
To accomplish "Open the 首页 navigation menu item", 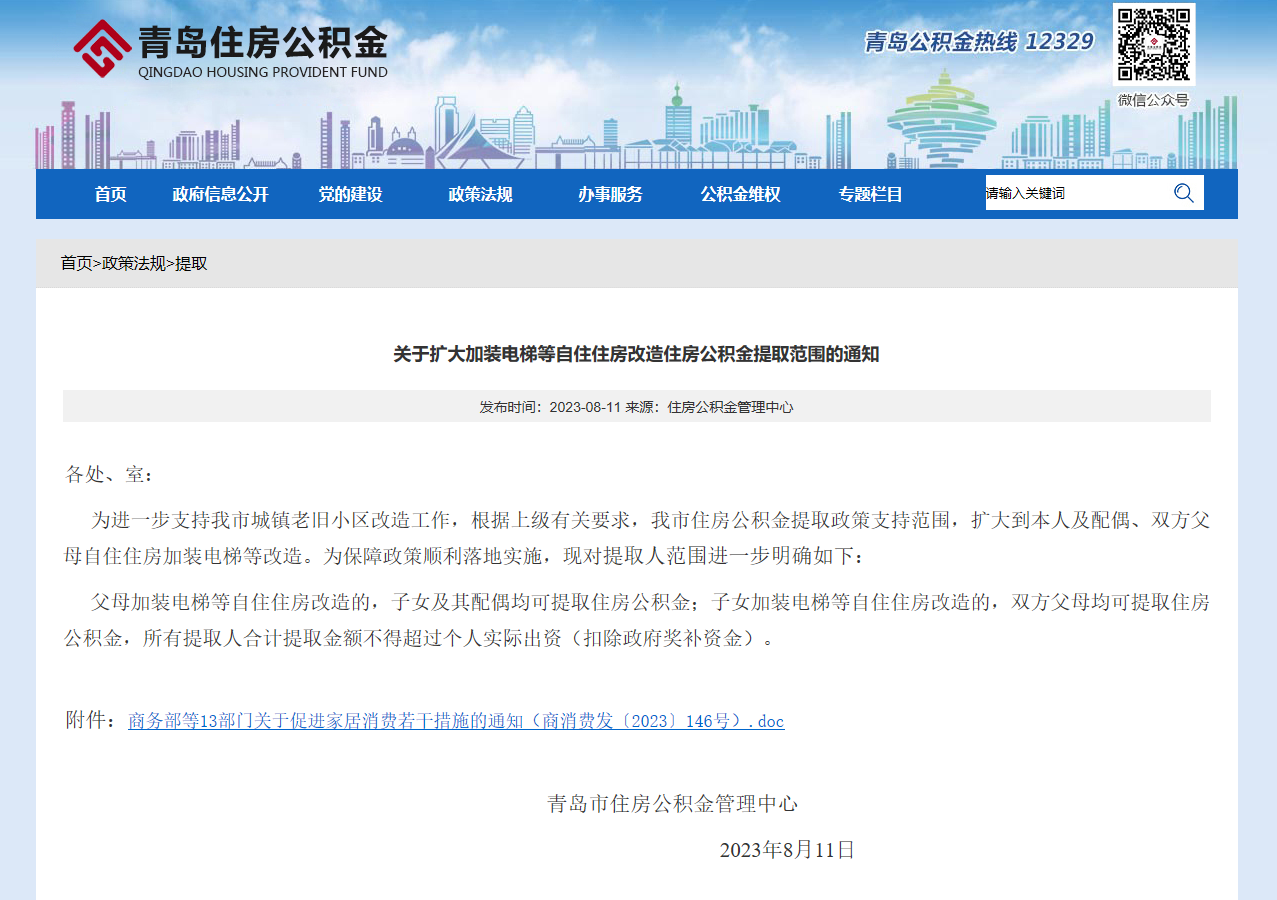I will point(111,194).
